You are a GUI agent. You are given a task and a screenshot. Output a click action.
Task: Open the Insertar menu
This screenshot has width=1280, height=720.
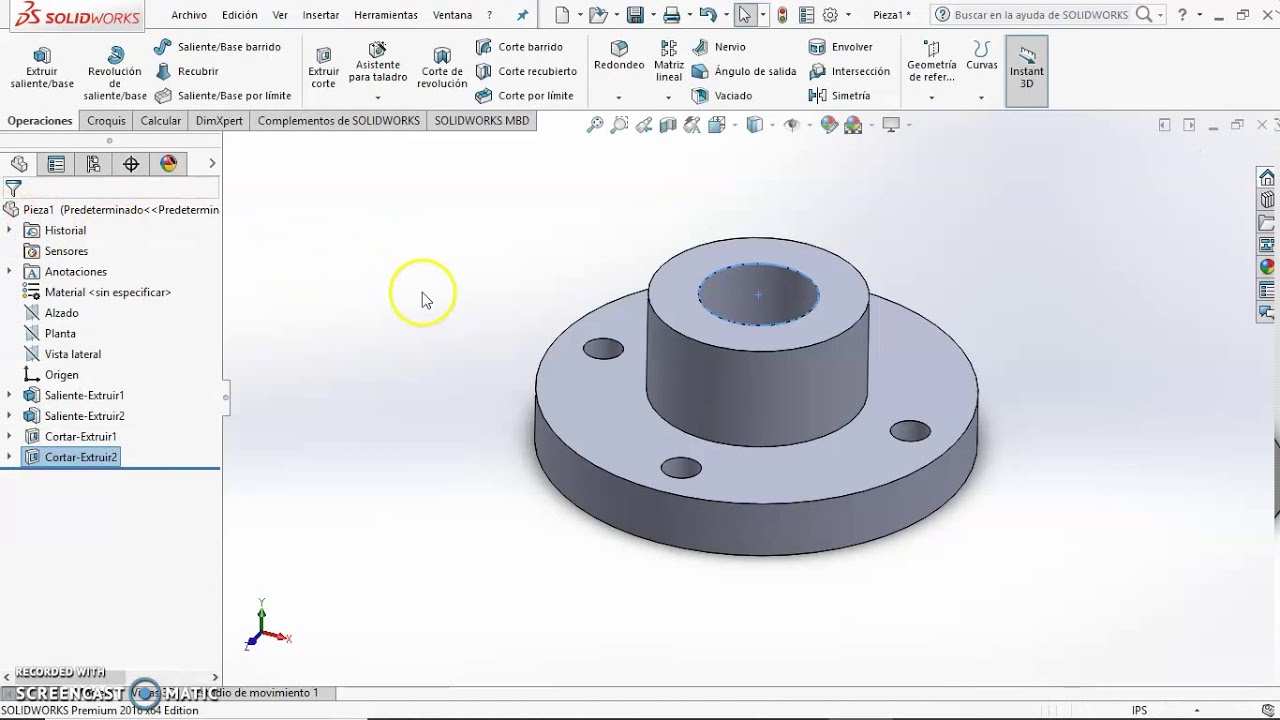[x=320, y=15]
